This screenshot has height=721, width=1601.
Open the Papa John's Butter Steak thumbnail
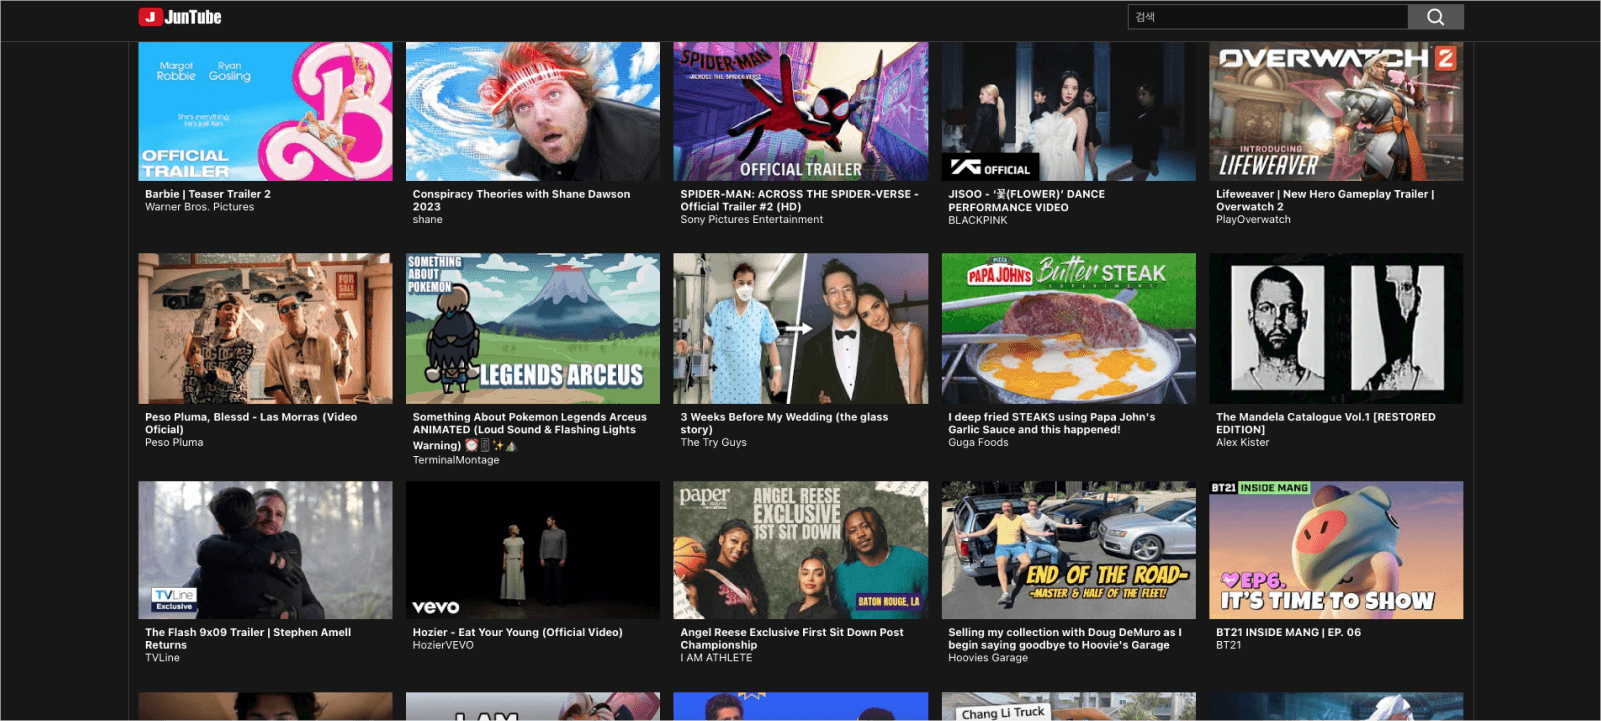pos(1068,328)
